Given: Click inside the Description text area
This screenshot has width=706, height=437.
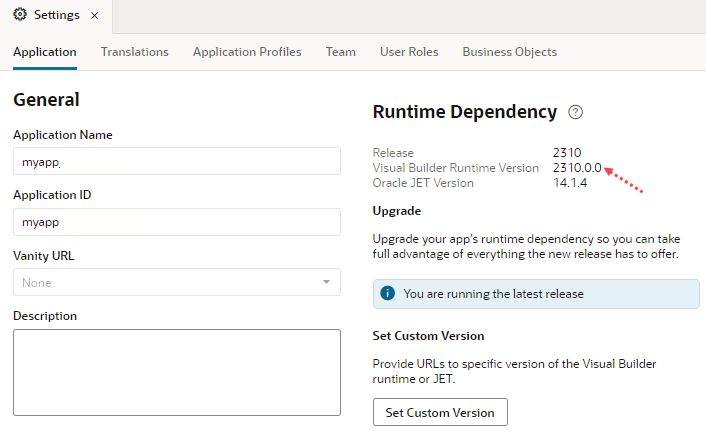Looking at the screenshot, I should point(177,372).
